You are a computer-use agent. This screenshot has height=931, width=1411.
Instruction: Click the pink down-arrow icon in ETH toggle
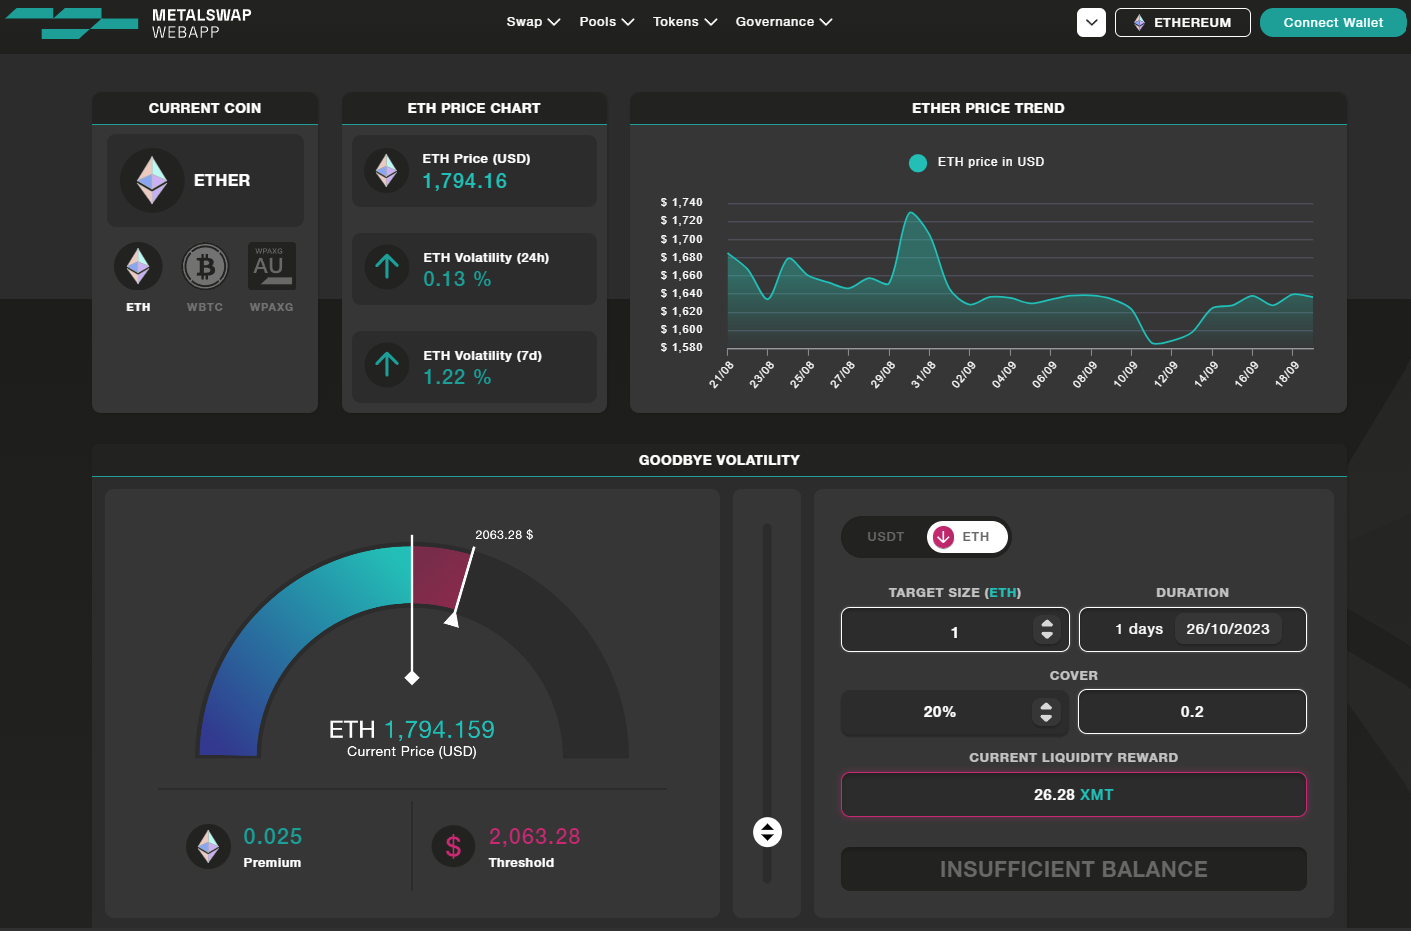point(943,537)
